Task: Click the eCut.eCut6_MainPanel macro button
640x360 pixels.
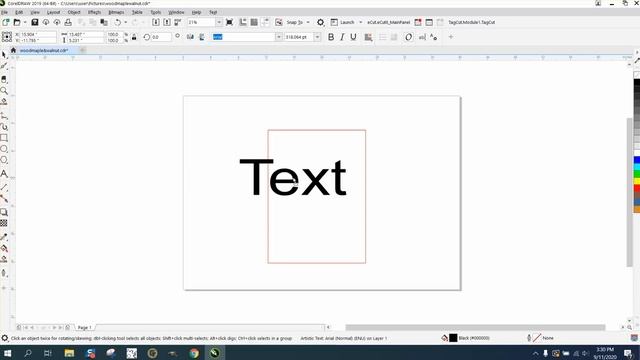Action: pyautogui.click(x=389, y=22)
